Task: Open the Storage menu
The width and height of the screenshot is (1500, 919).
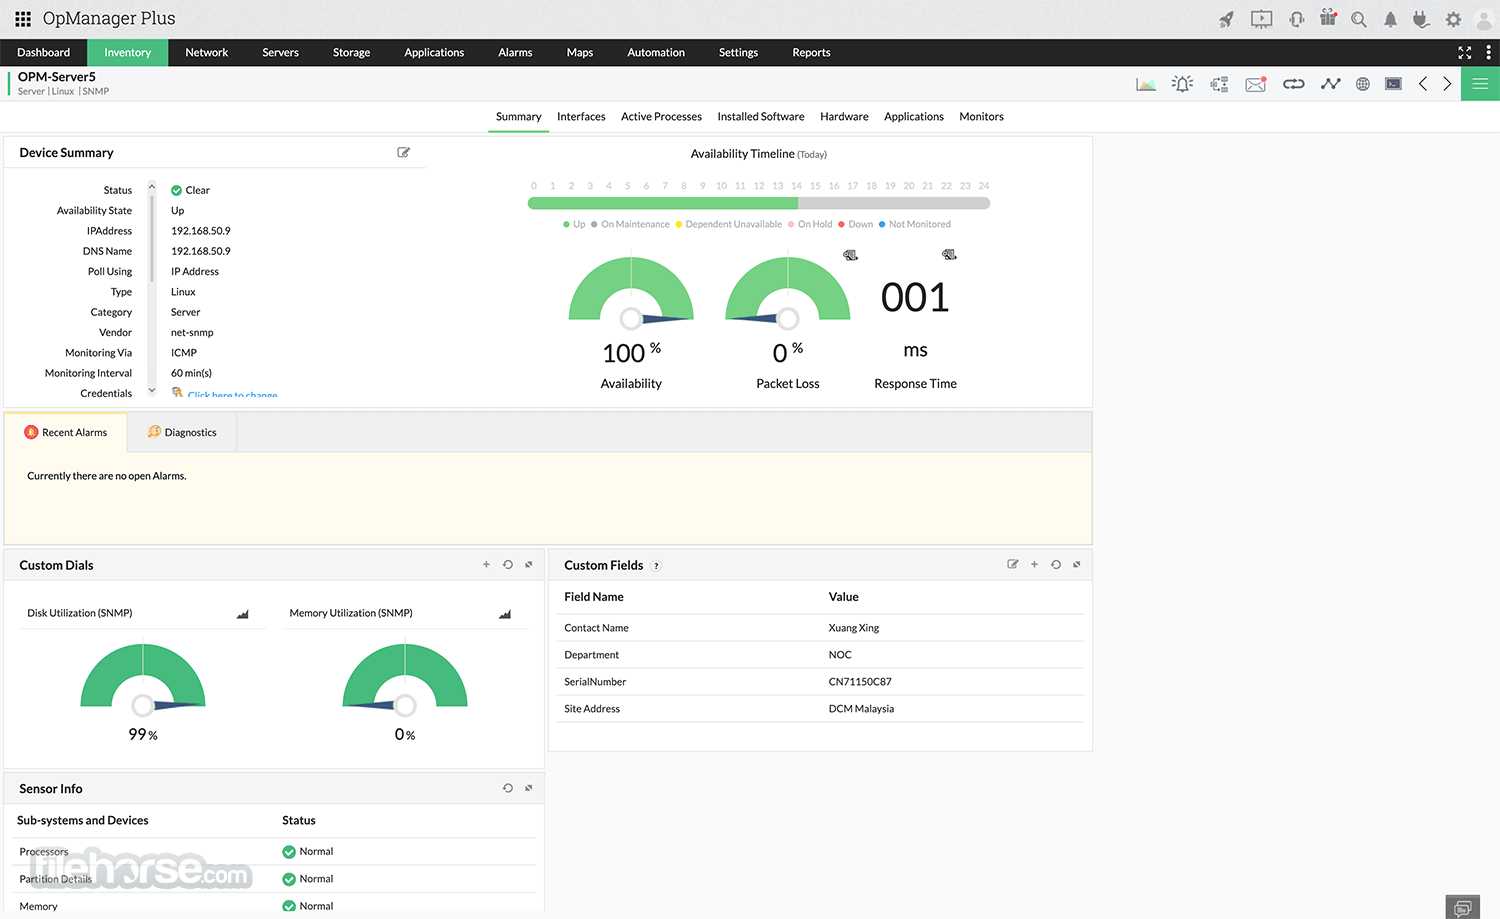Action: click(x=352, y=53)
